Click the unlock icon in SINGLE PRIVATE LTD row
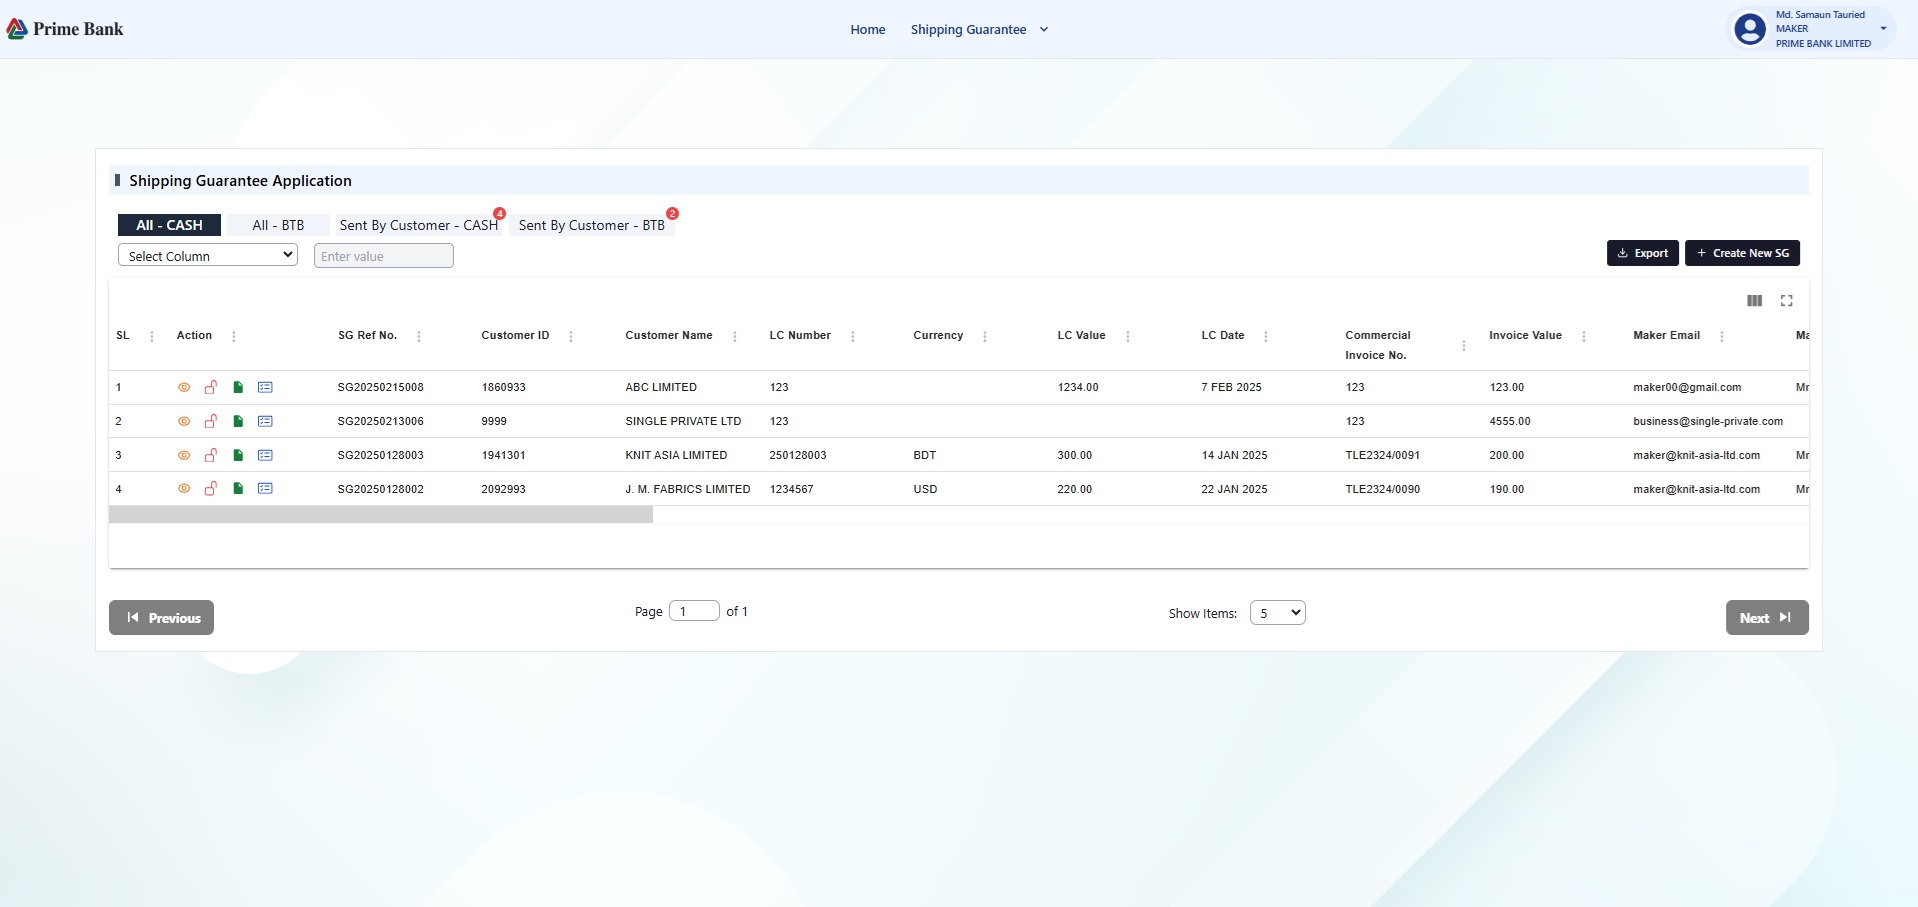This screenshot has height=907, width=1918. tap(211, 421)
